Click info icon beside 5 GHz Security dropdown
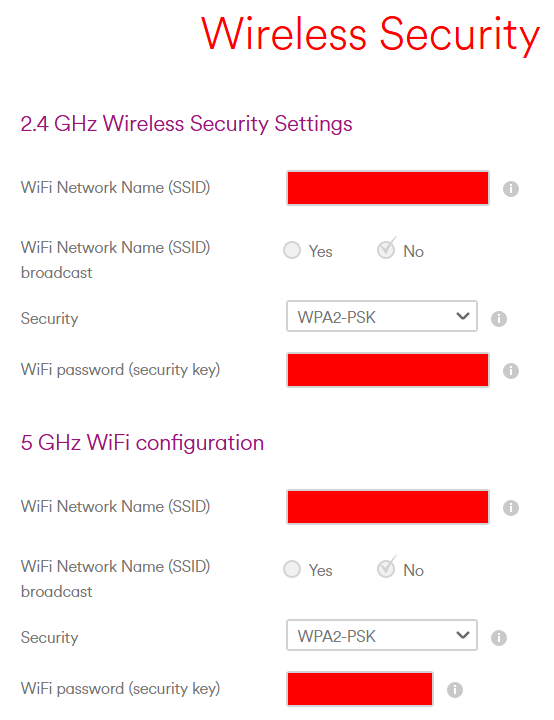554x720 pixels. [498, 638]
